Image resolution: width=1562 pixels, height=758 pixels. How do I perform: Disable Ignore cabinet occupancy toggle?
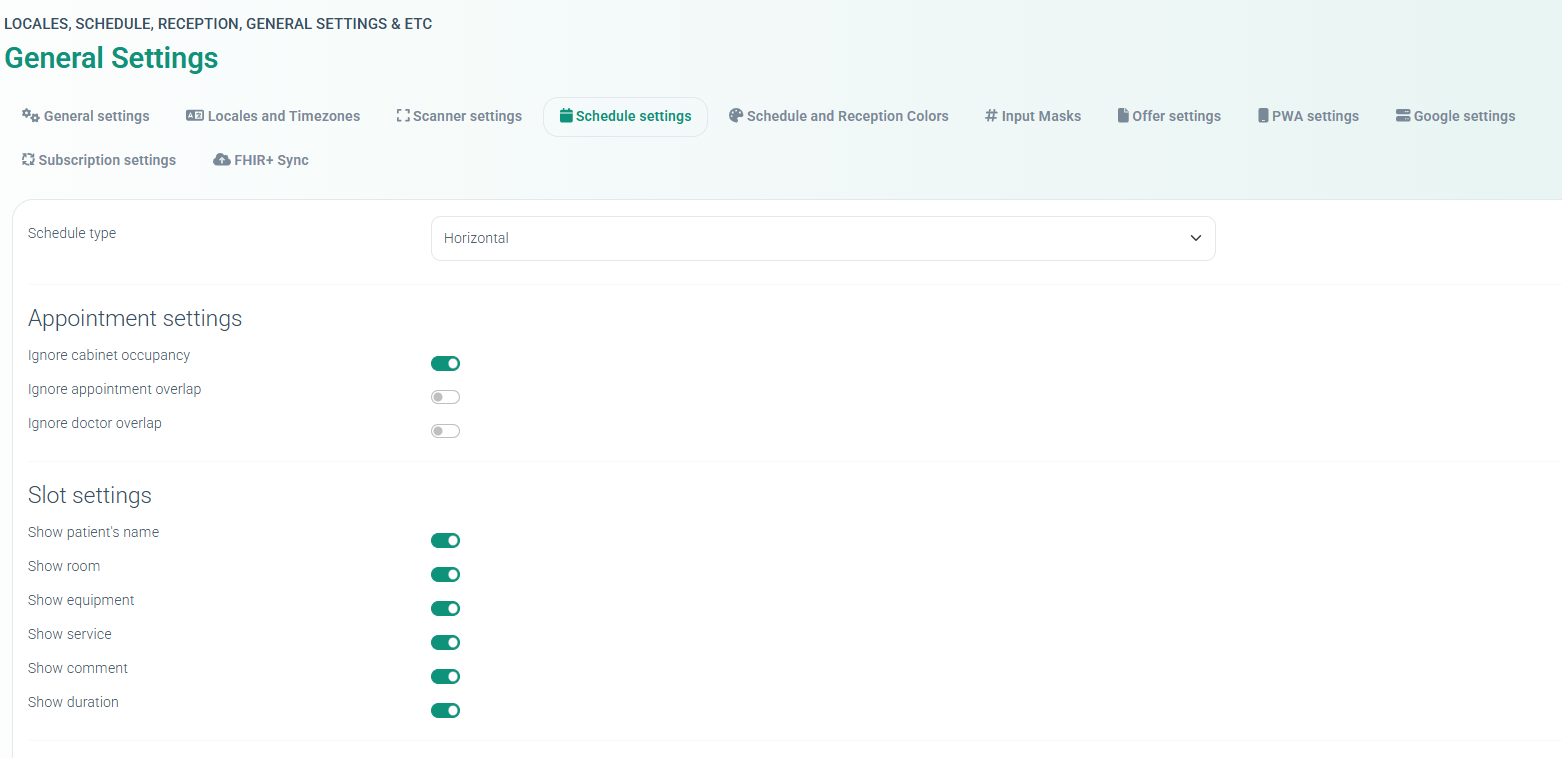pos(445,364)
